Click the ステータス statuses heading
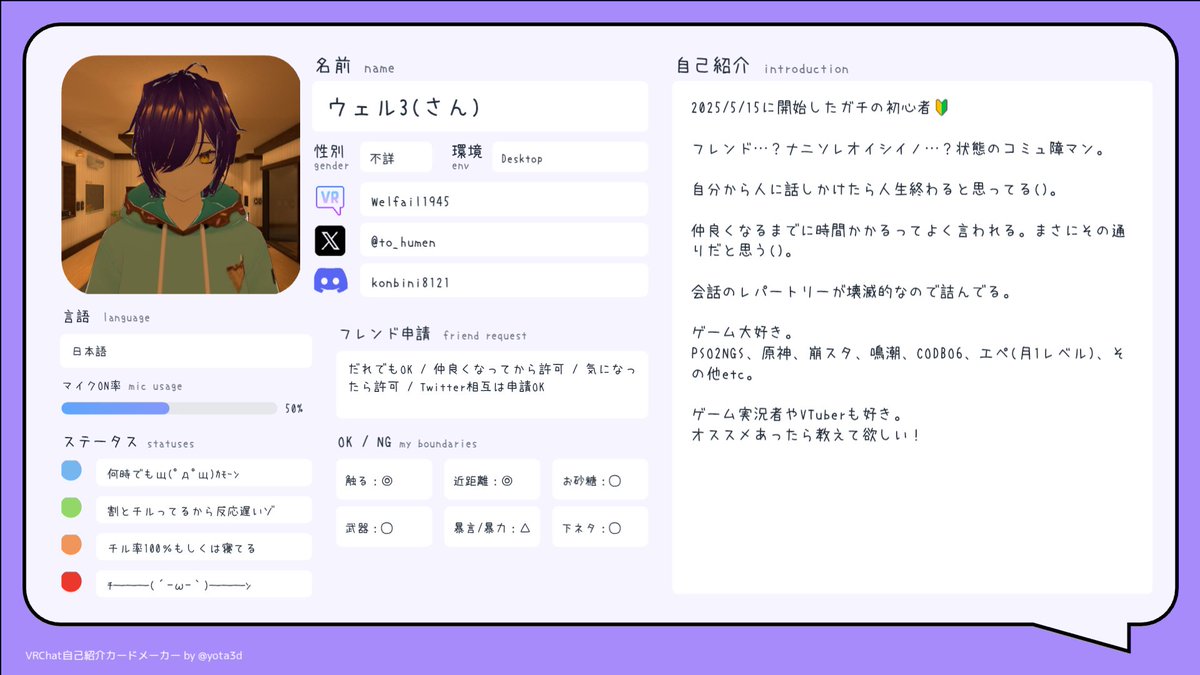The width and height of the screenshot is (1200, 675). tap(128, 442)
